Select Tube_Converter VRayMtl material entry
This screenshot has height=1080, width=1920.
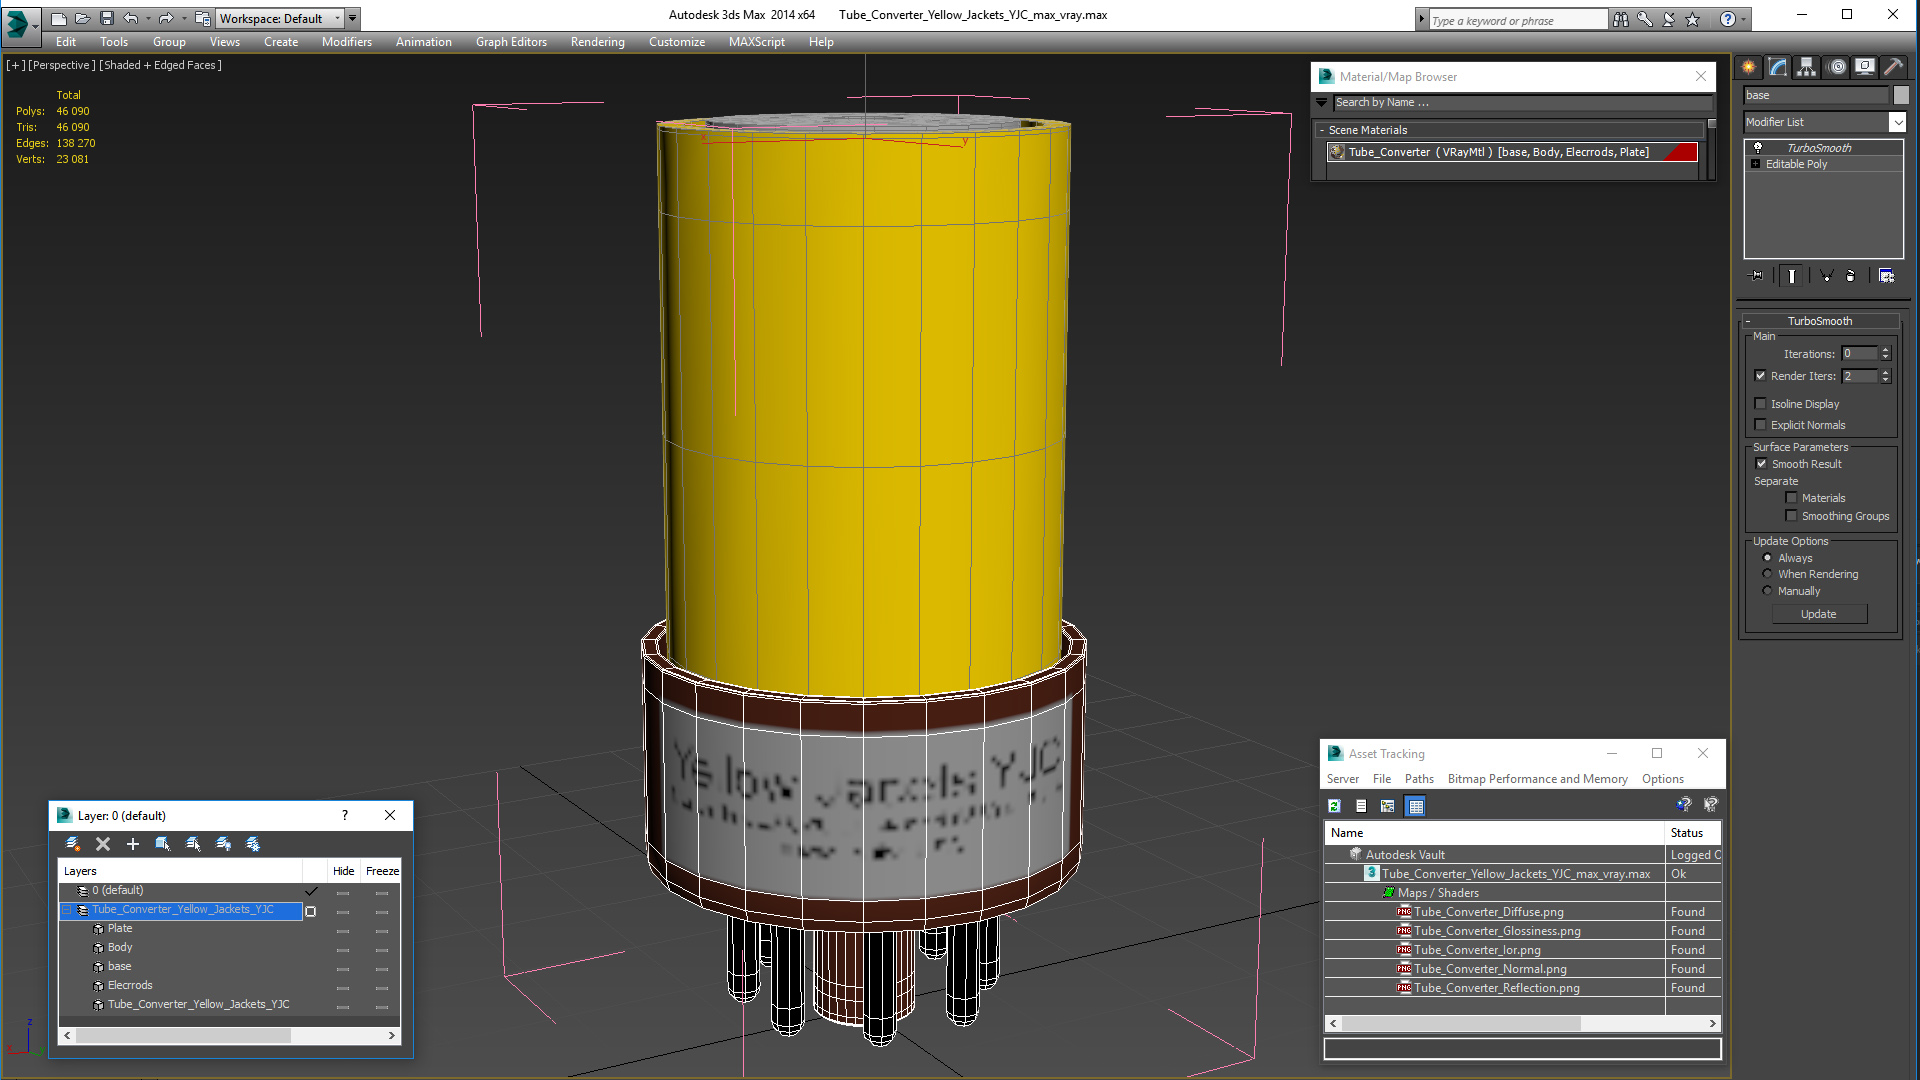pos(1512,152)
